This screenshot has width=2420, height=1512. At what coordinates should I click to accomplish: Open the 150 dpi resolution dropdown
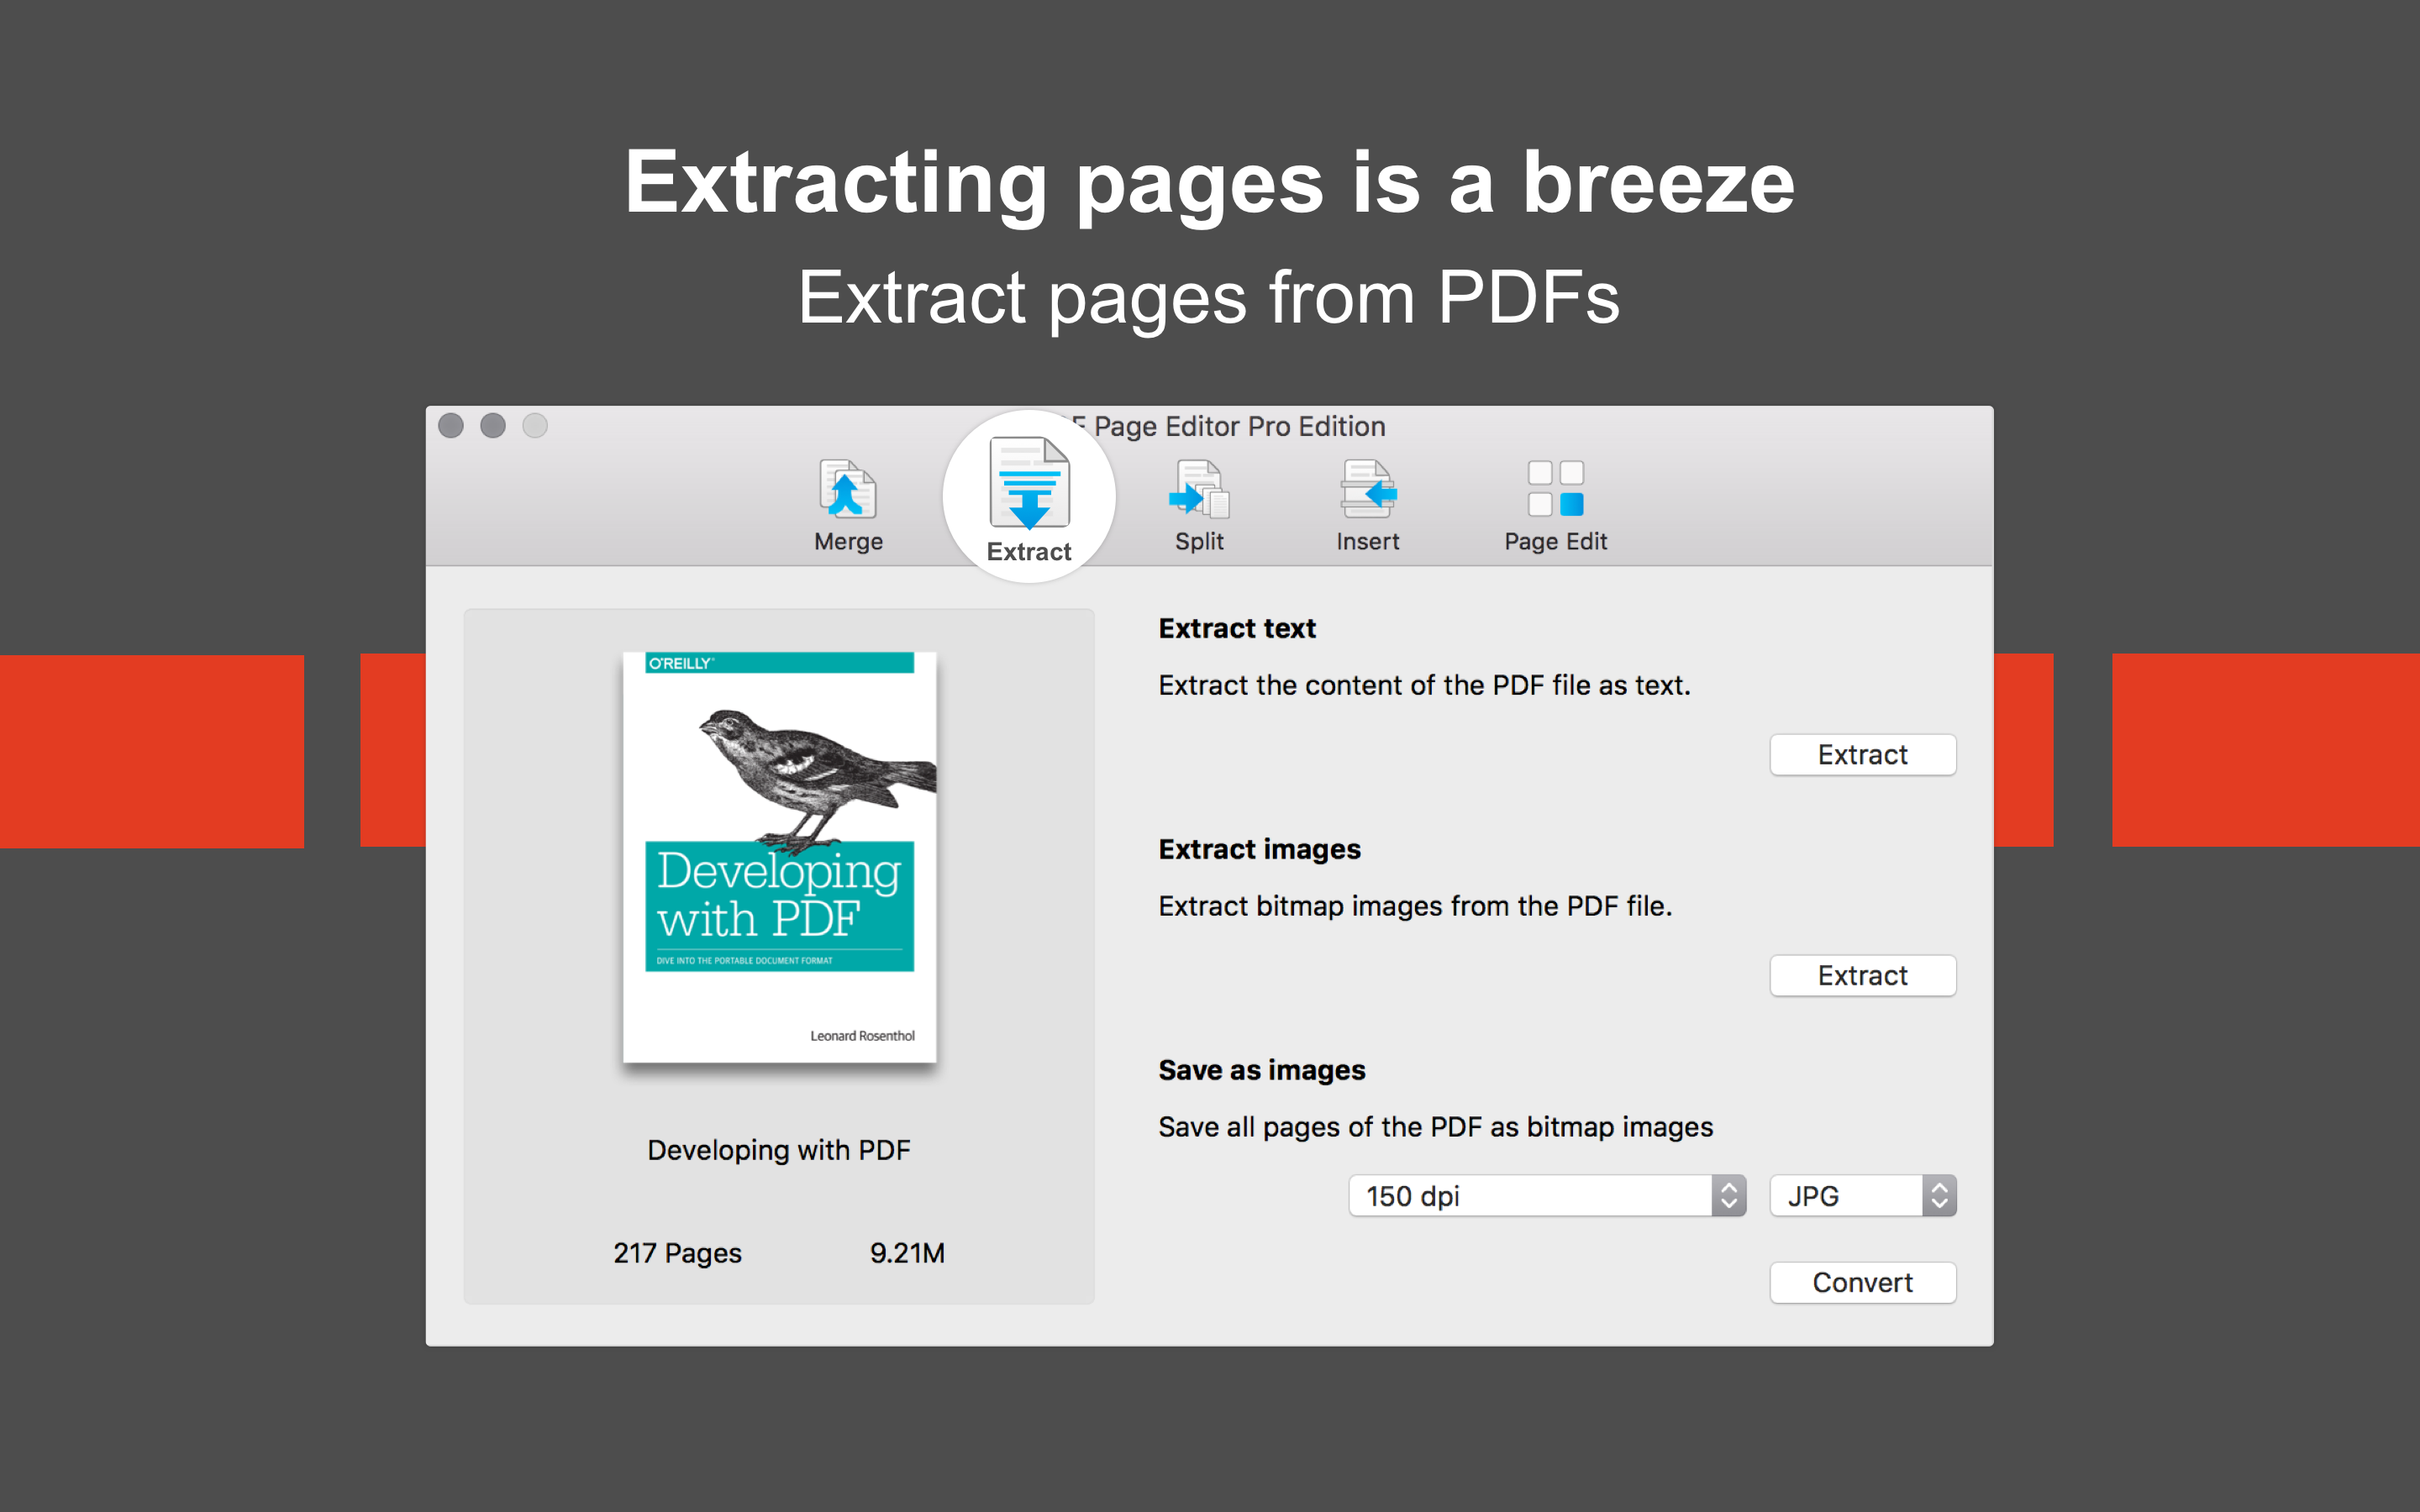coord(1530,1196)
